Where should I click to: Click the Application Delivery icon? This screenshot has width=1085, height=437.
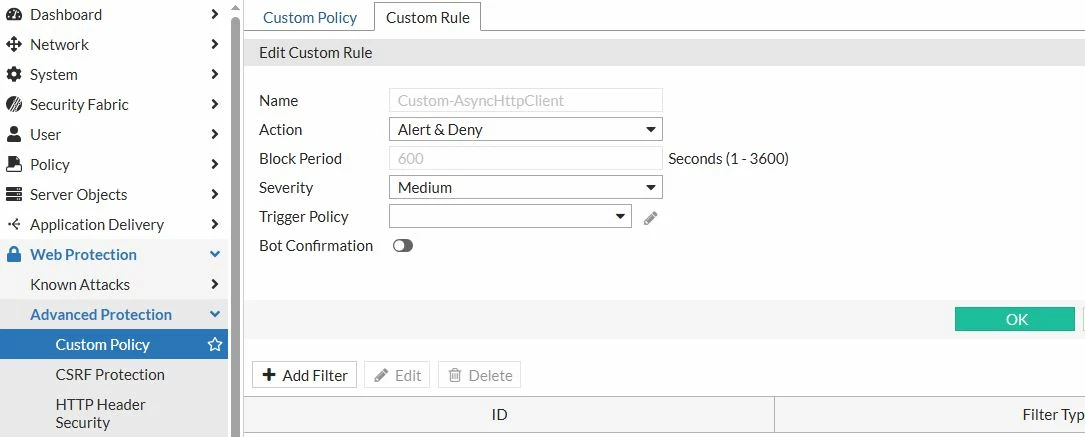pos(14,225)
